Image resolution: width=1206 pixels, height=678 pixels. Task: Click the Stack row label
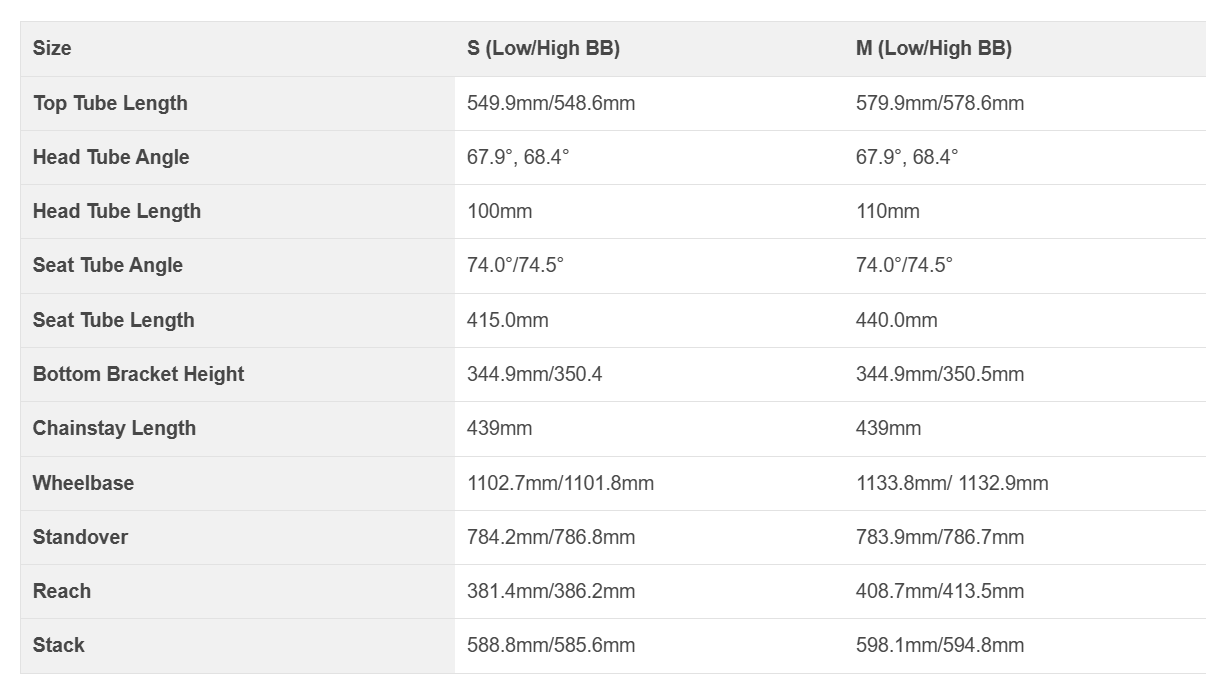click(59, 645)
